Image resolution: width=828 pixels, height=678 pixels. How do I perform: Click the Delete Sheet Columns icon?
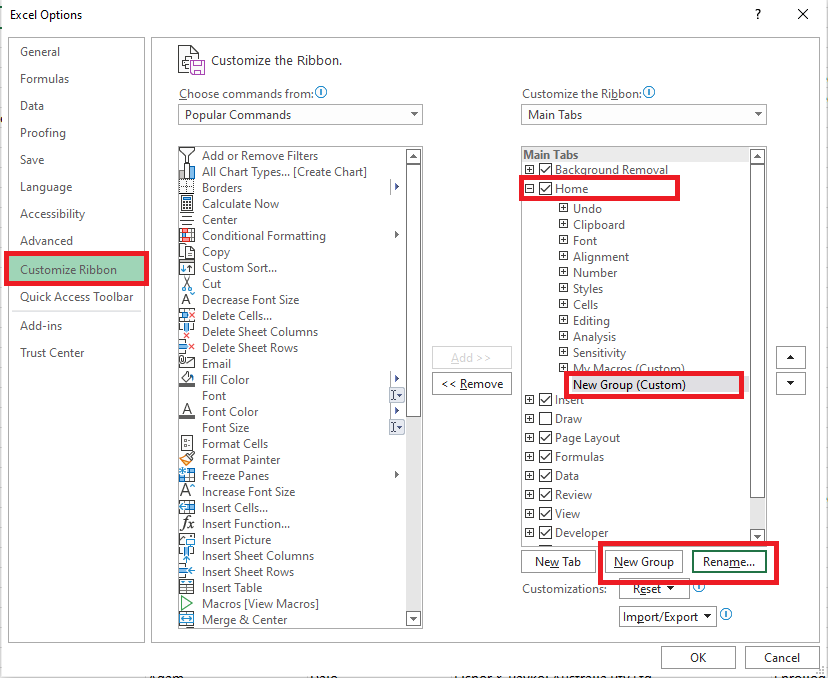(187, 332)
